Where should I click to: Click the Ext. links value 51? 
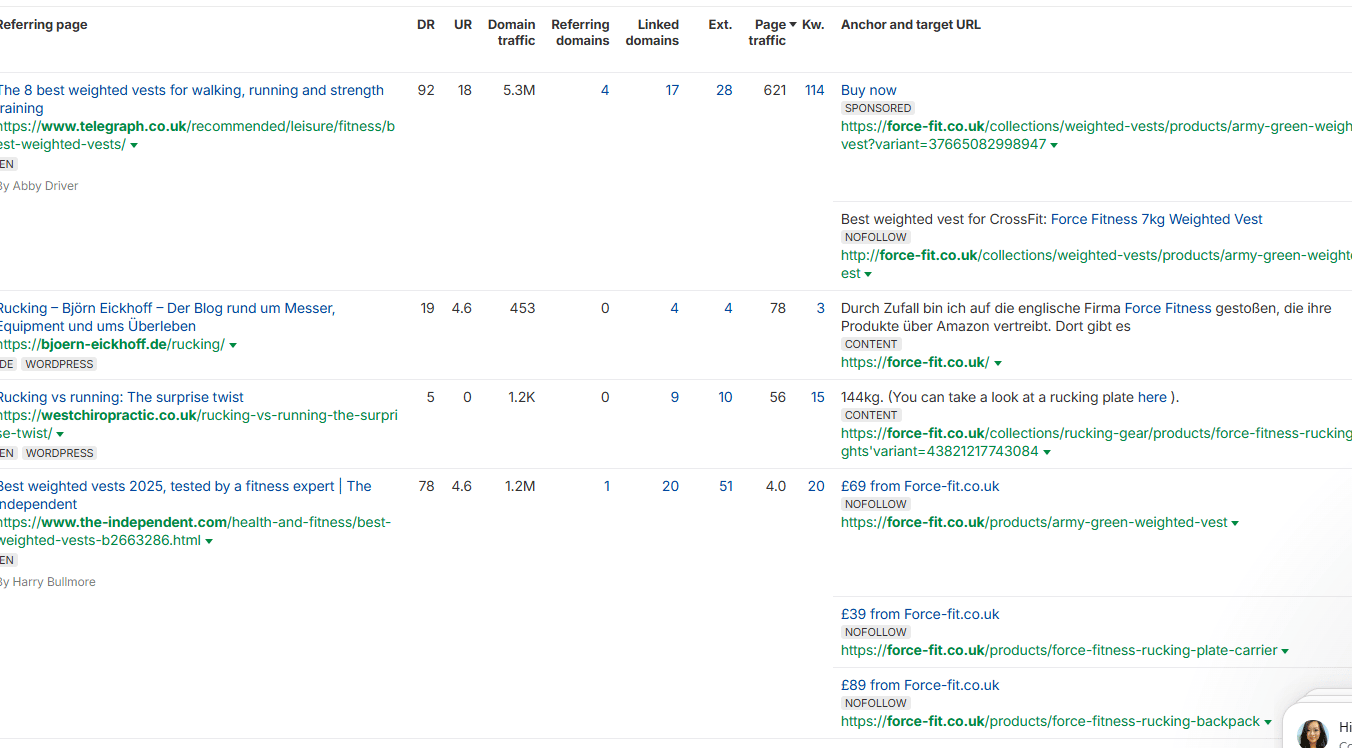tap(725, 486)
